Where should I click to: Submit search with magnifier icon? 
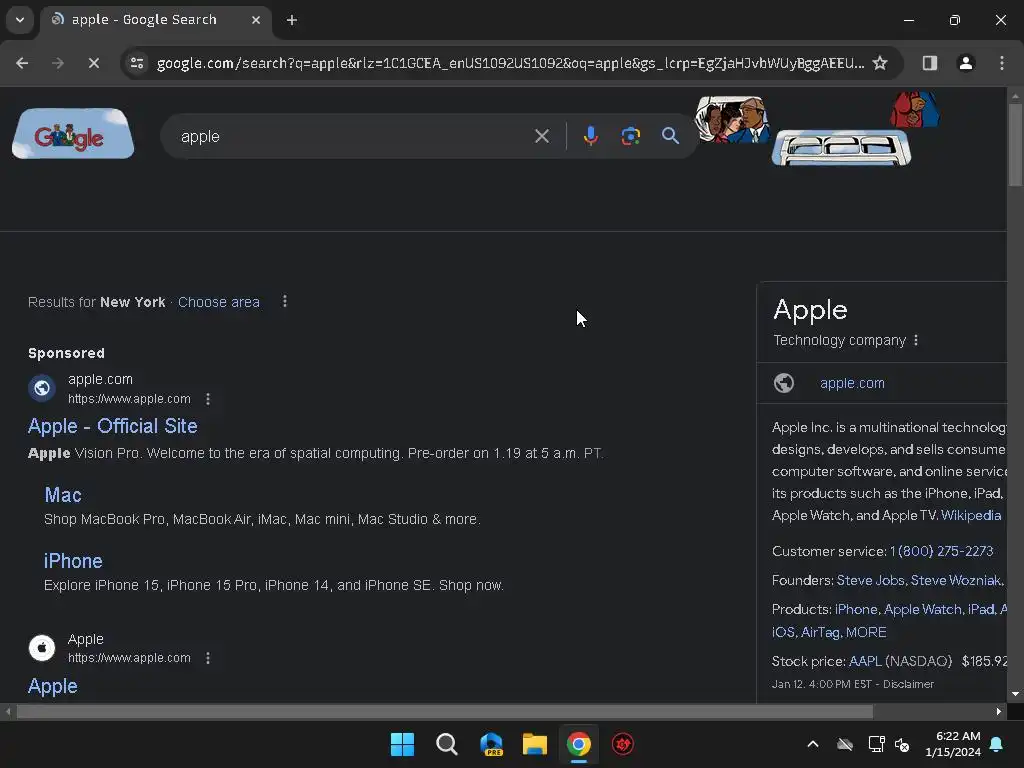(x=670, y=136)
